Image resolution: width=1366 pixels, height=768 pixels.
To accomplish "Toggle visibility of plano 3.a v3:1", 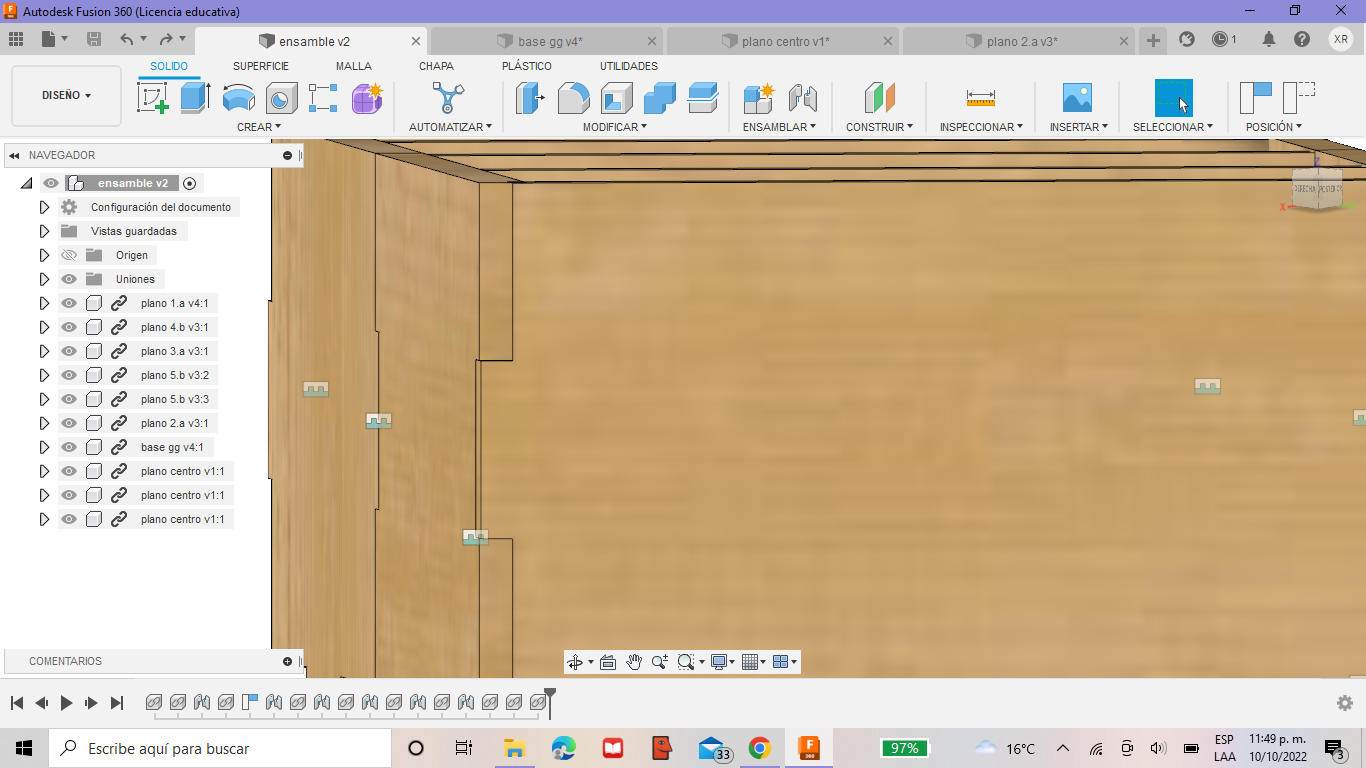I will coord(69,351).
